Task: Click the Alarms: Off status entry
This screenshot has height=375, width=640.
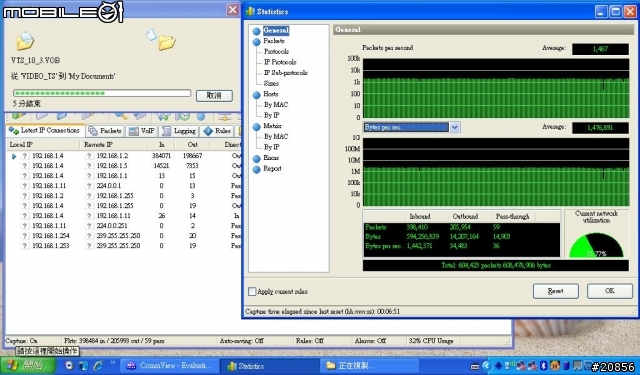Action: pyautogui.click(x=370, y=341)
